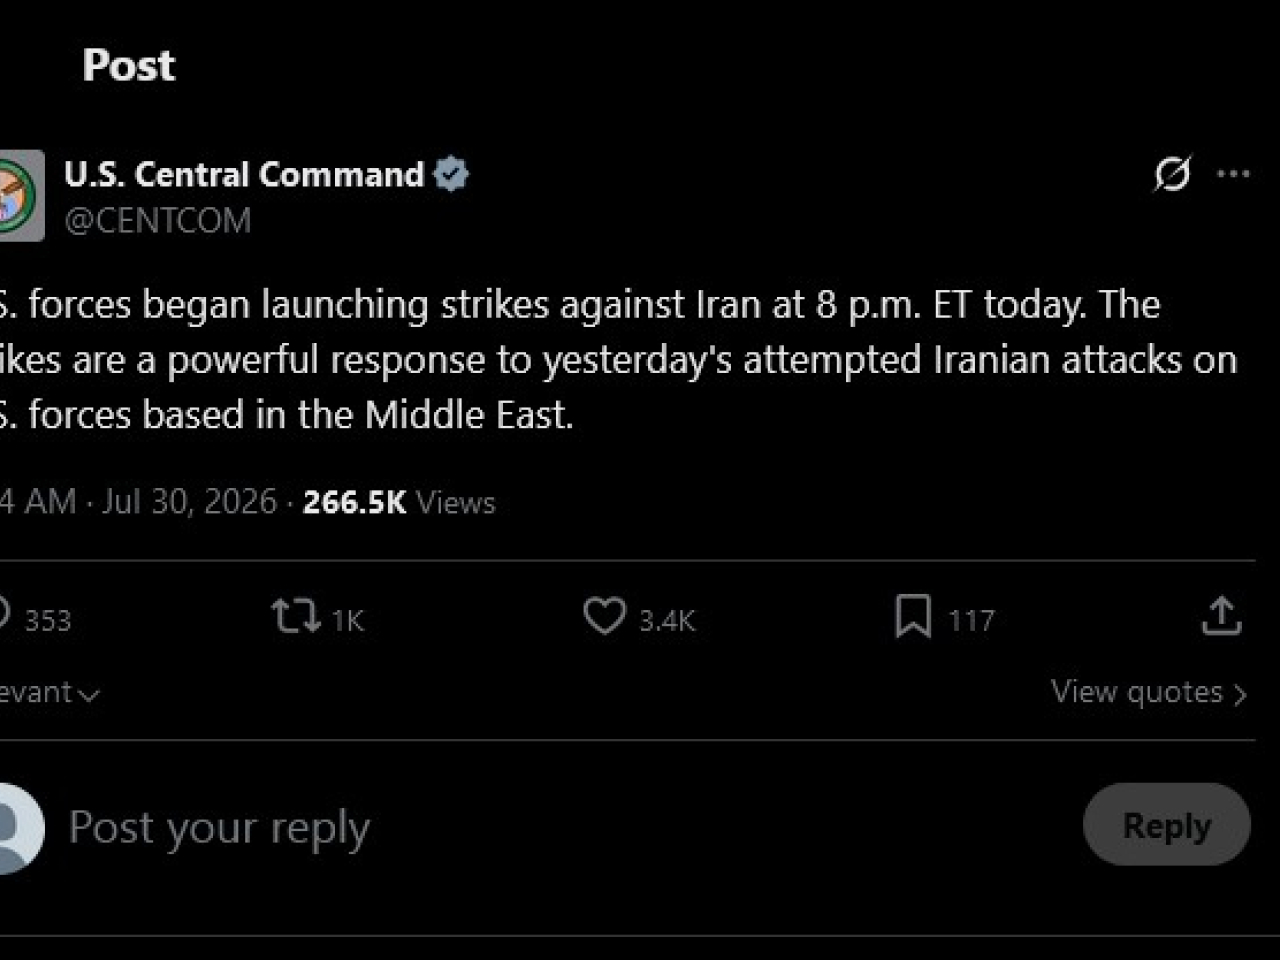1280x960 pixels.
Task: Share the post via upload arrow icon
Action: [1221, 616]
